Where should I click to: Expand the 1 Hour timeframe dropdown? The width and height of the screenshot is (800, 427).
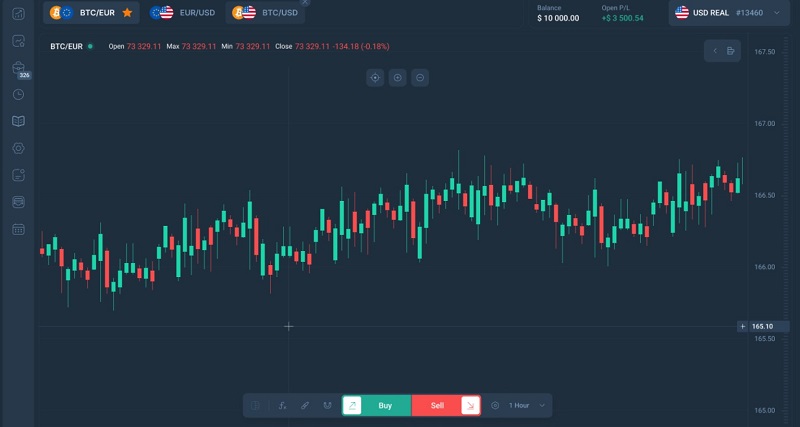tap(527, 405)
